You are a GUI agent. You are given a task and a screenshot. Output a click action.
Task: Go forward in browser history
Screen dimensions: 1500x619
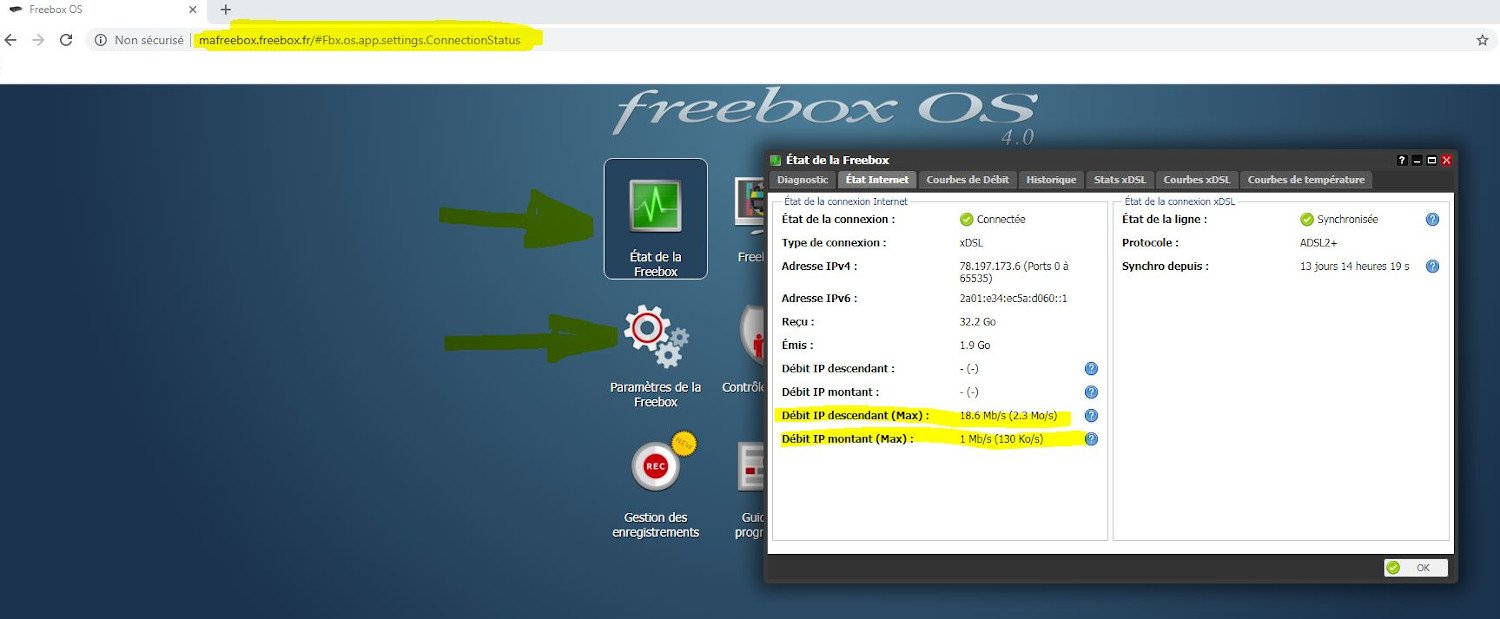click(x=38, y=40)
